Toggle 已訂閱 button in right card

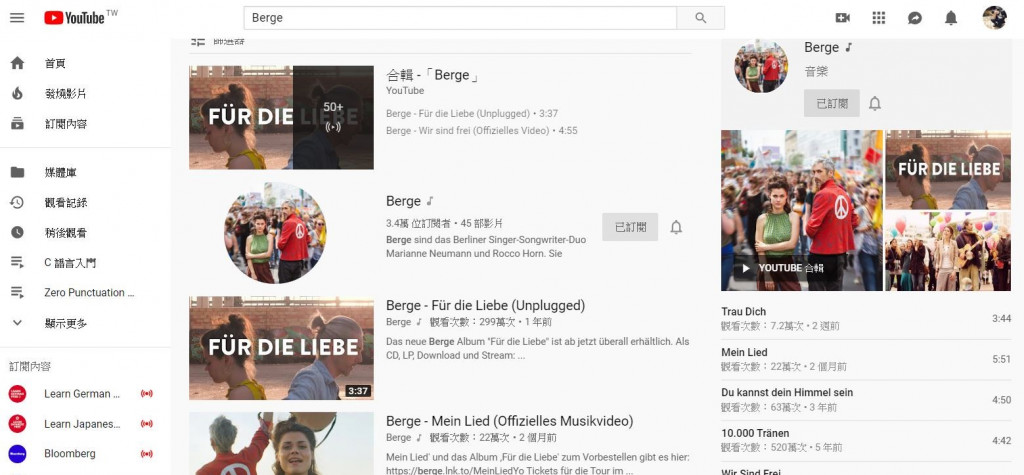(x=831, y=103)
